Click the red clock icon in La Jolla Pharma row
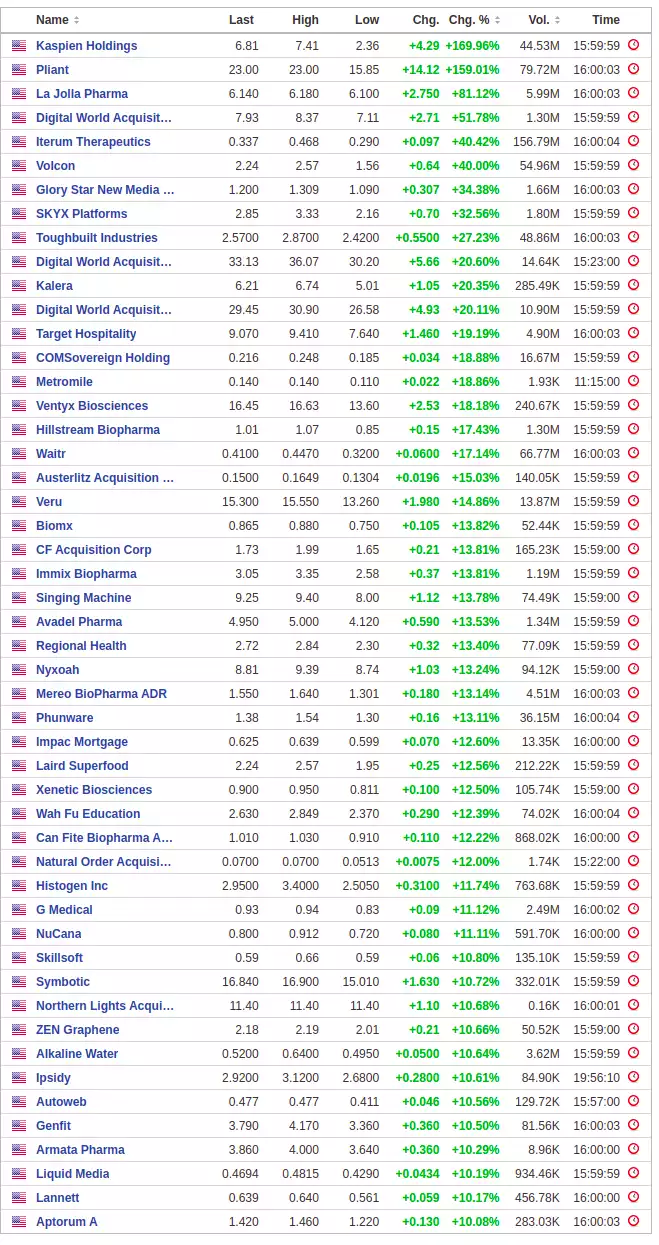Image resolution: width=659 pixels, height=1245 pixels. coord(633,93)
